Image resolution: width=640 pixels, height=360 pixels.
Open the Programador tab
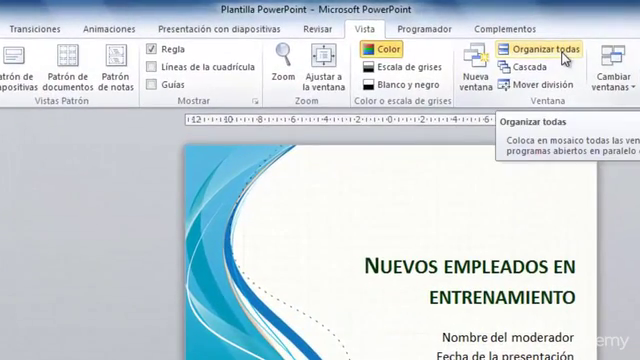point(424,29)
